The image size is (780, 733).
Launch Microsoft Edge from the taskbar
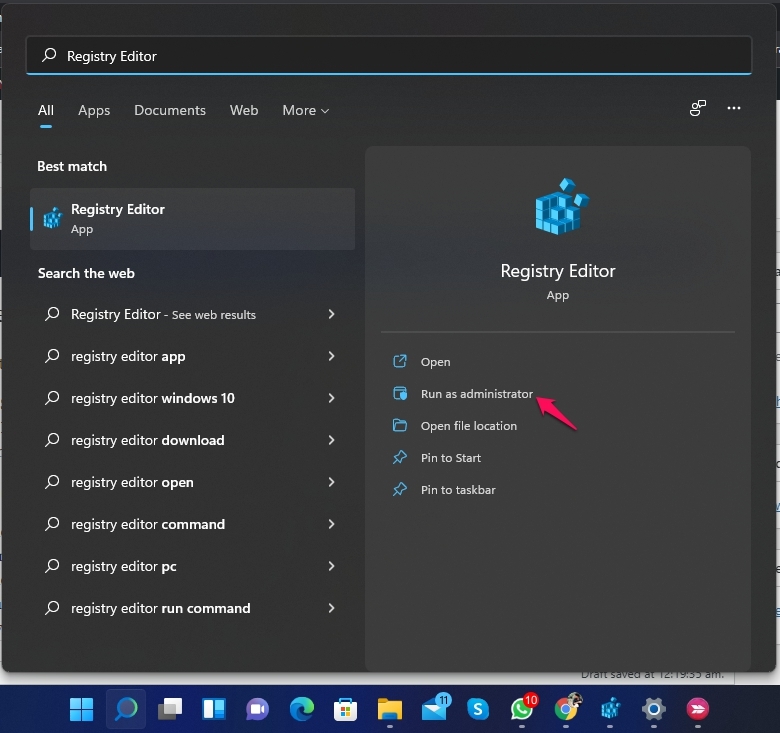tap(301, 709)
